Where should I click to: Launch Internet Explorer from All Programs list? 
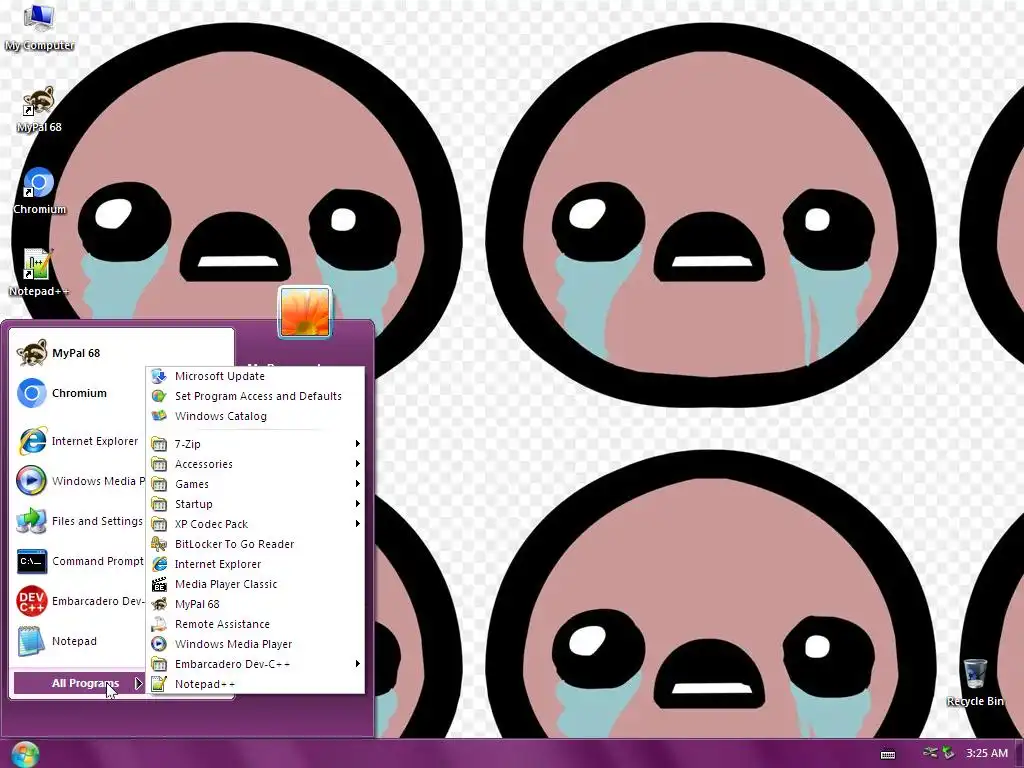tap(255, 564)
